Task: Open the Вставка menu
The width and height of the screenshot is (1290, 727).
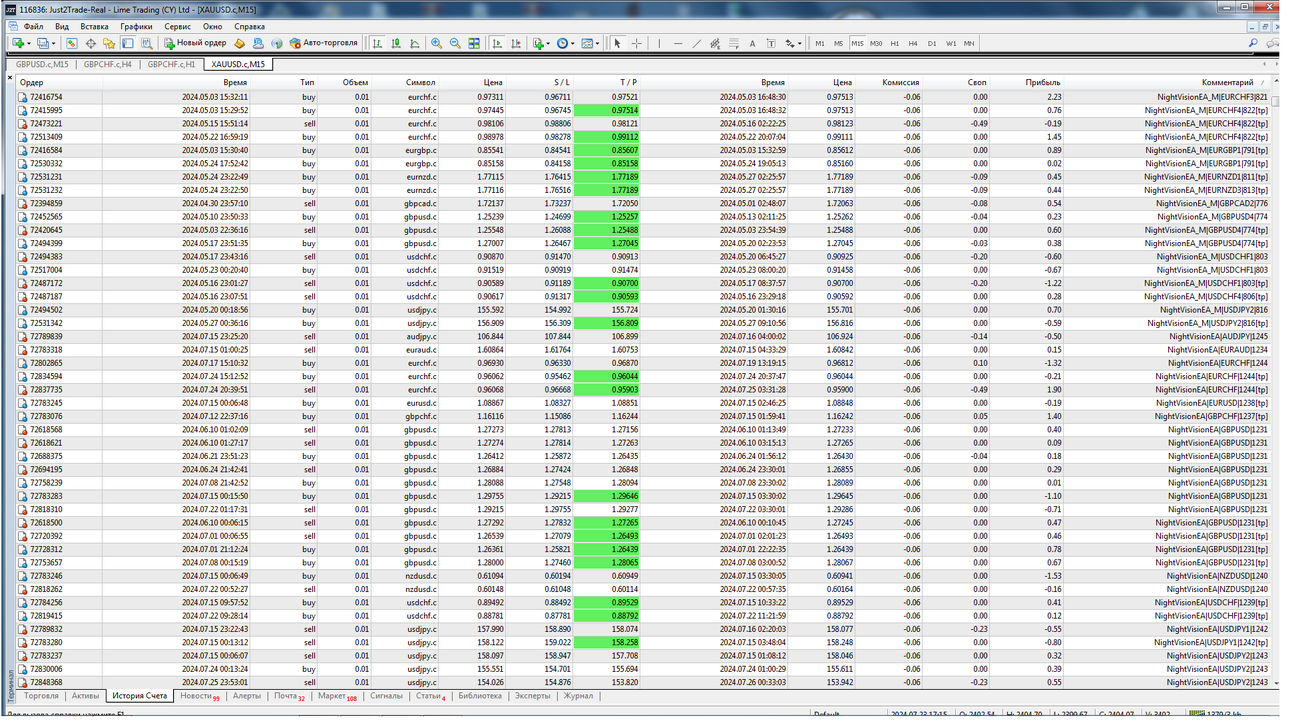Action: click(94, 26)
